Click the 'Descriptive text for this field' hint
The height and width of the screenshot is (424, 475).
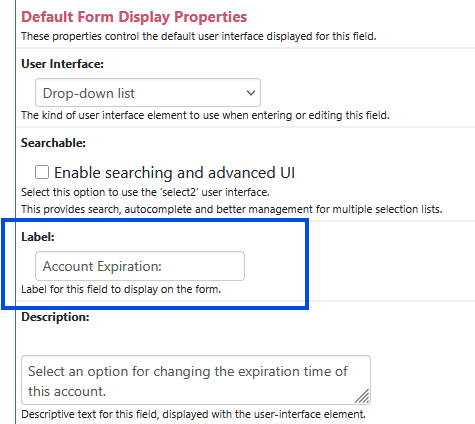coord(193,414)
